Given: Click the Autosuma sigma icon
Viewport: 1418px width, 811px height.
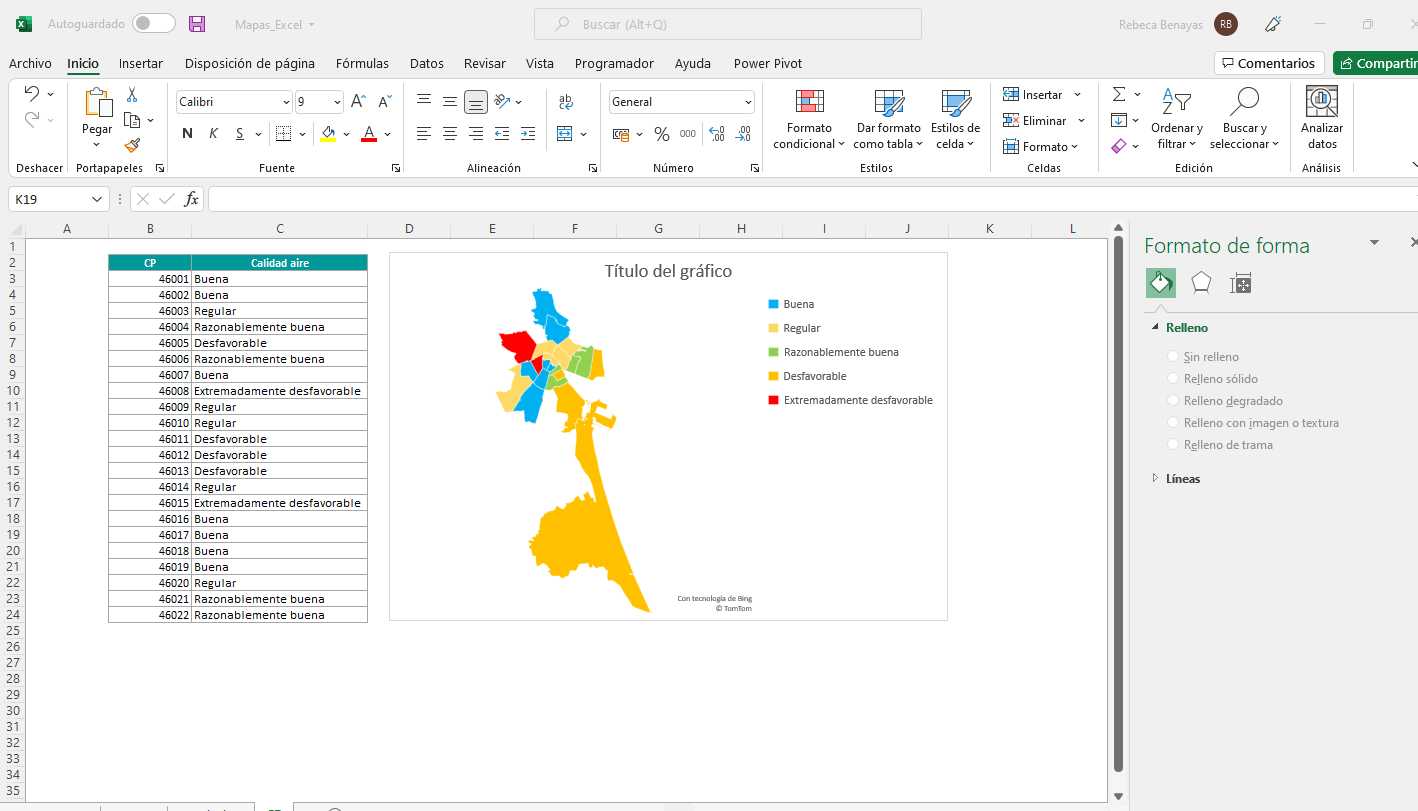Looking at the screenshot, I should [1119, 95].
